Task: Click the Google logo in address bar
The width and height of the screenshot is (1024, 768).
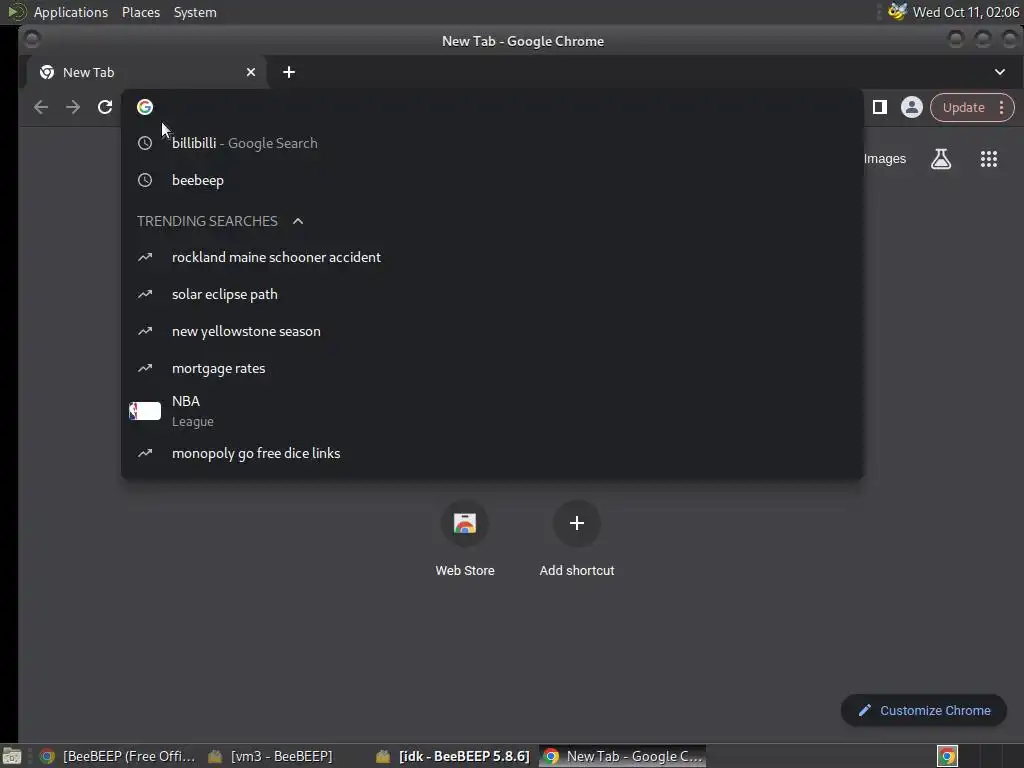Action: (145, 107)
